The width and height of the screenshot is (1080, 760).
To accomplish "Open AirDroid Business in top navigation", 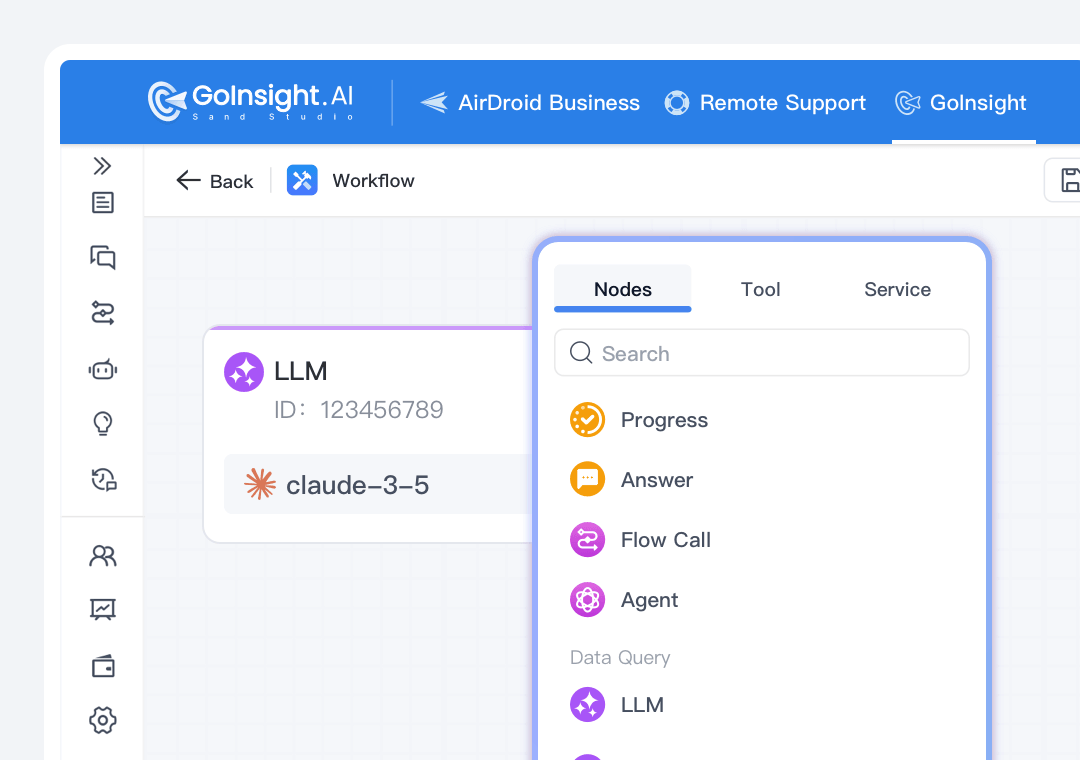I will (530, 103).
